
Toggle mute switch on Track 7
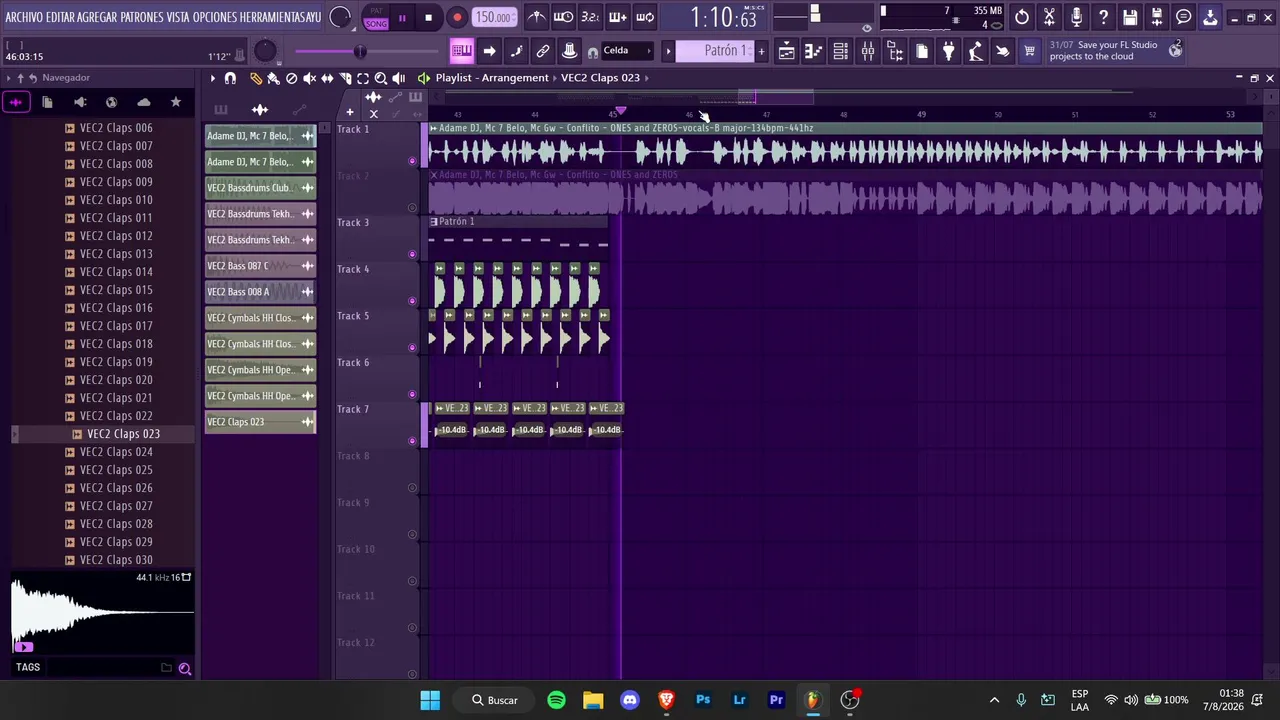[x=412, y=441]
